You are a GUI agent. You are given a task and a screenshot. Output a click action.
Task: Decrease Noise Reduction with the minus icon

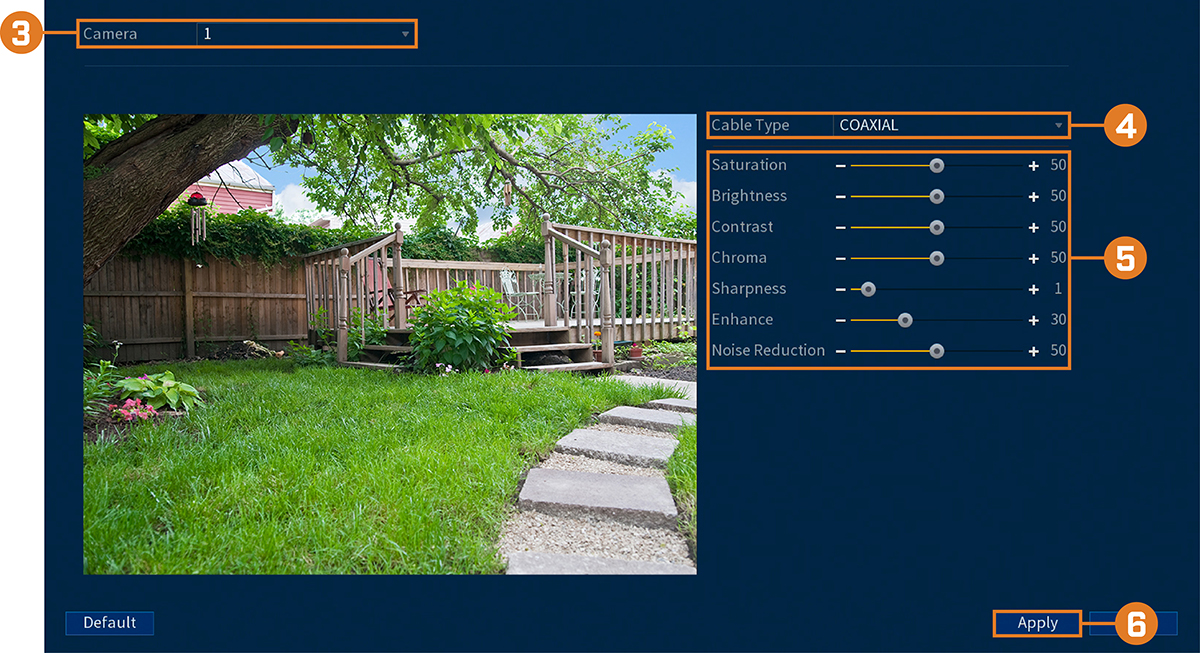coord(841,351)
